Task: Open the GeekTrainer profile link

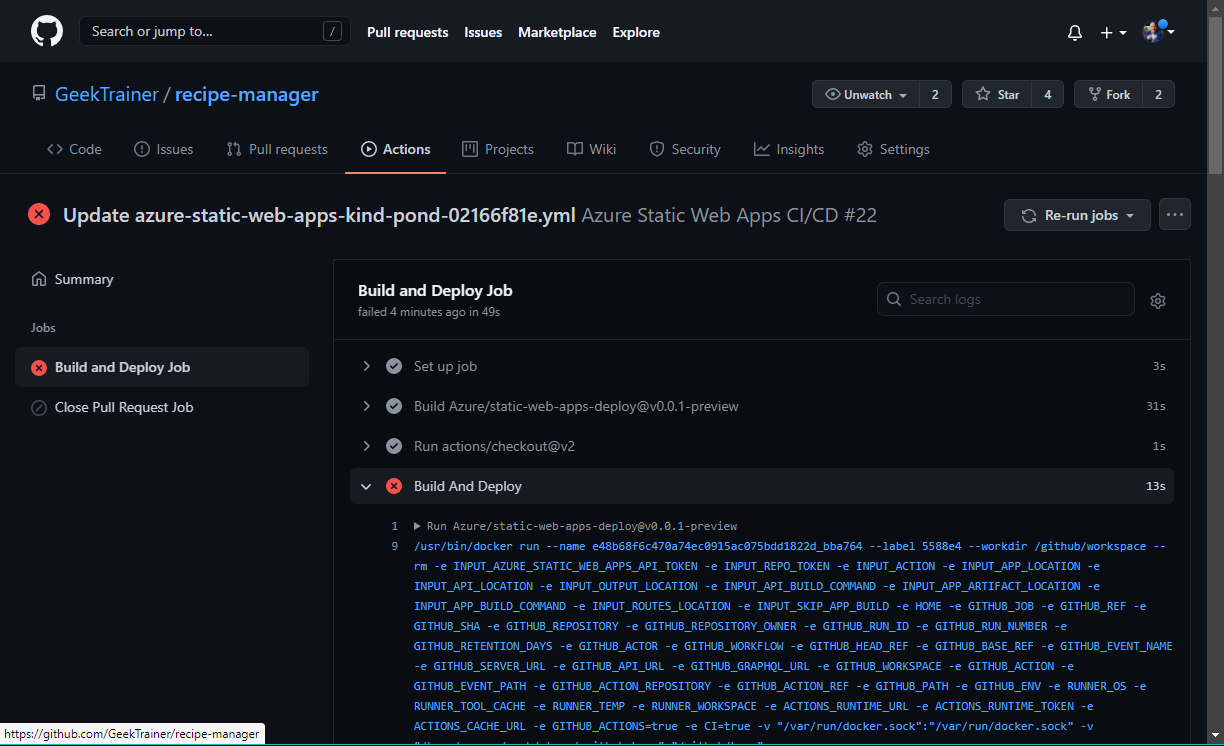Action: click(x=107, y=94)
